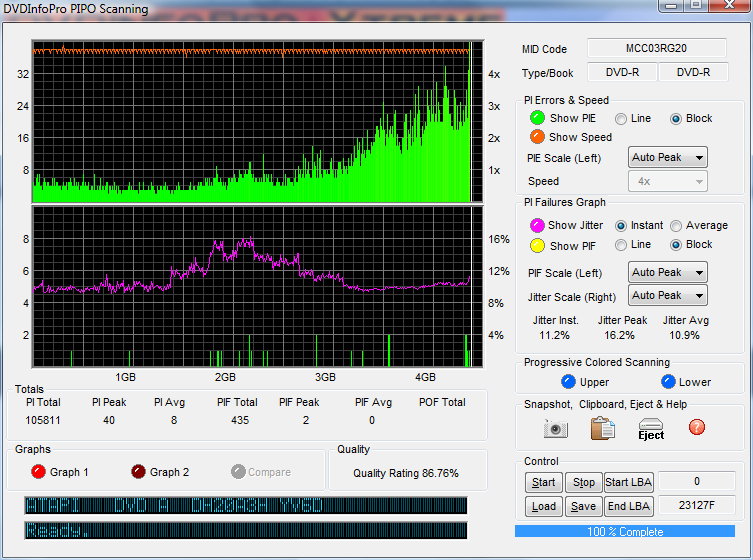The width and height of the screenshot is (753, 560).
Task: Select Instant jitter radio button
Action: coord(621,226)
